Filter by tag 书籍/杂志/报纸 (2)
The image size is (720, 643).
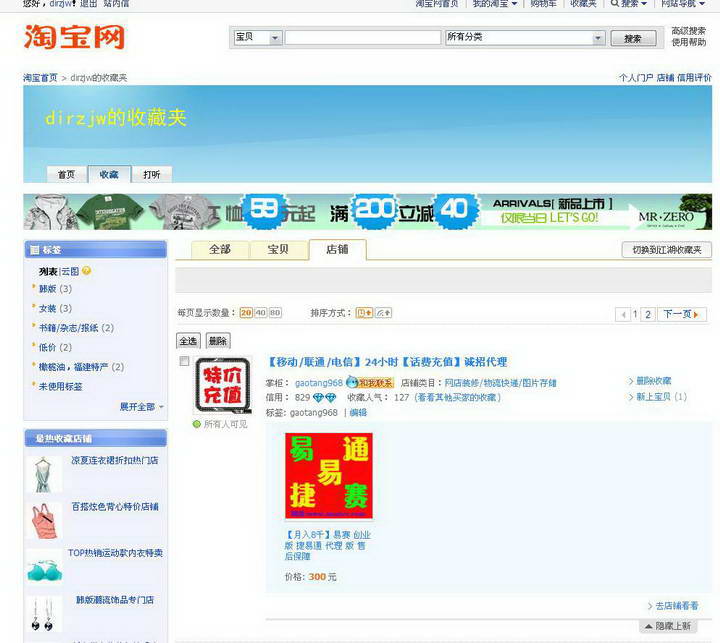(76, 328)
